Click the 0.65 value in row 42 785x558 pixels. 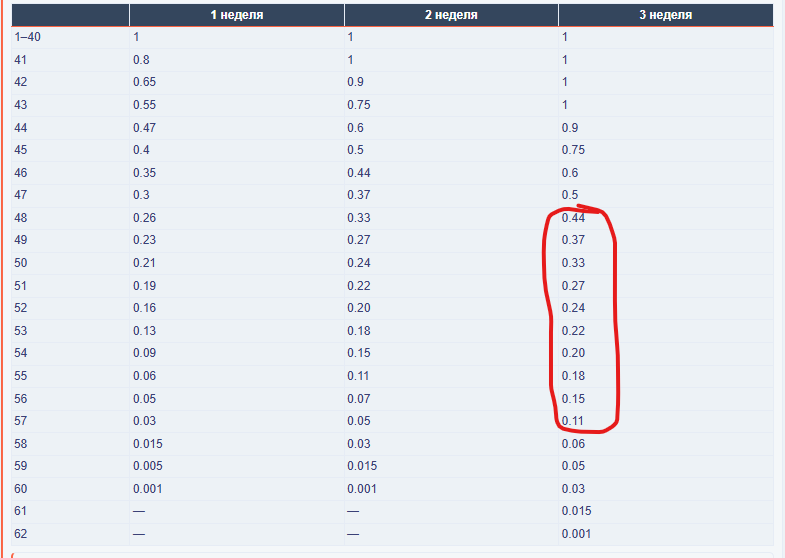pyautogui.click(x=144, y=82)
